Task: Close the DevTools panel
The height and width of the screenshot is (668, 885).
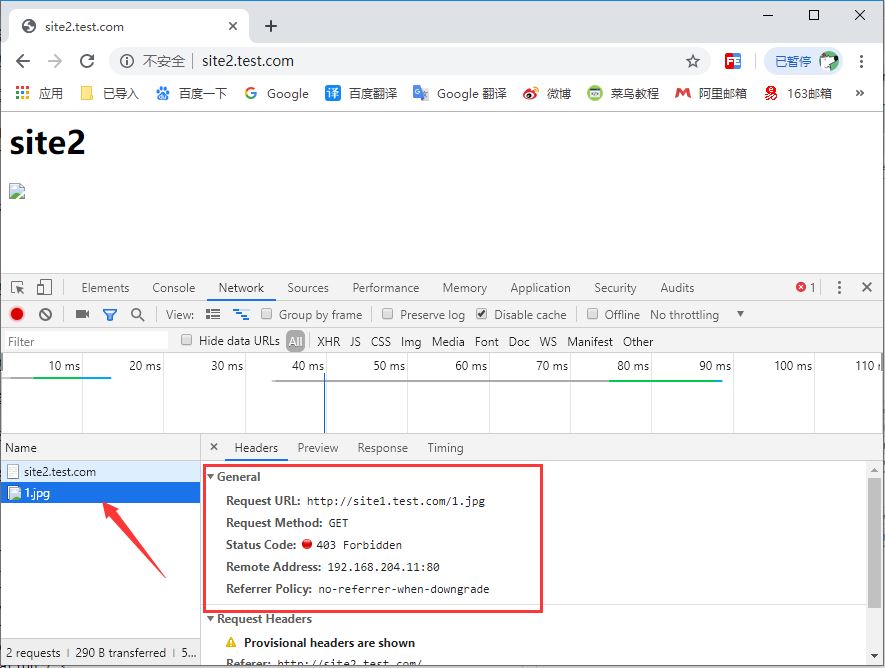Action: (867, 287)
